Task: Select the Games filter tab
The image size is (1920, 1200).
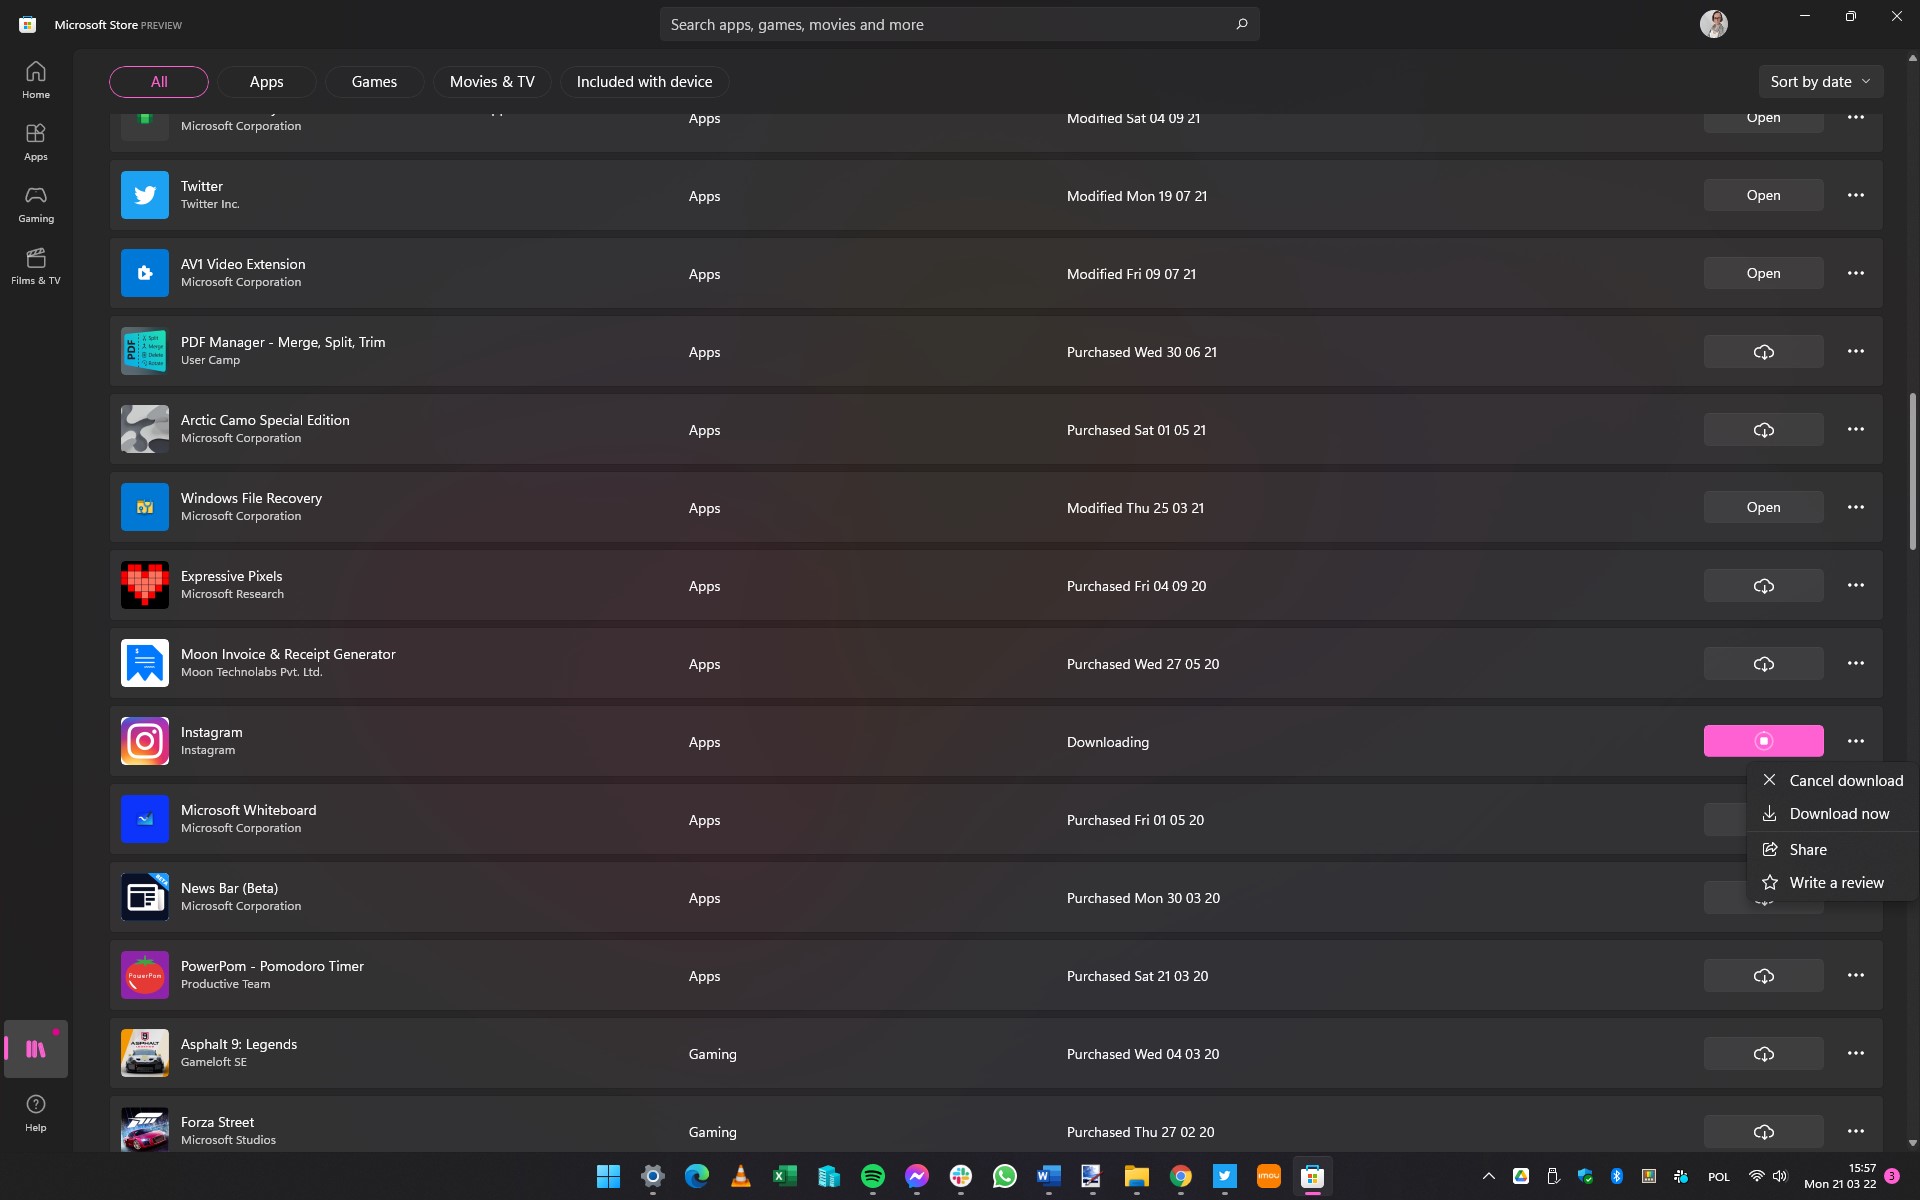Action: tap(374, 82)
